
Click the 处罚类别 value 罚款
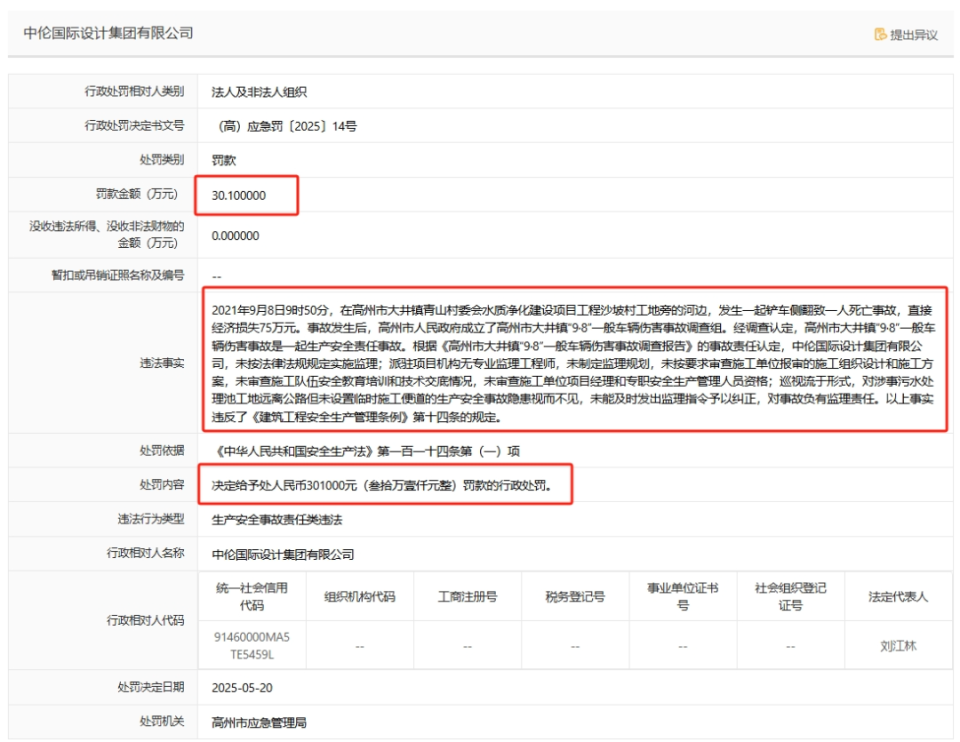click(223, 160)
